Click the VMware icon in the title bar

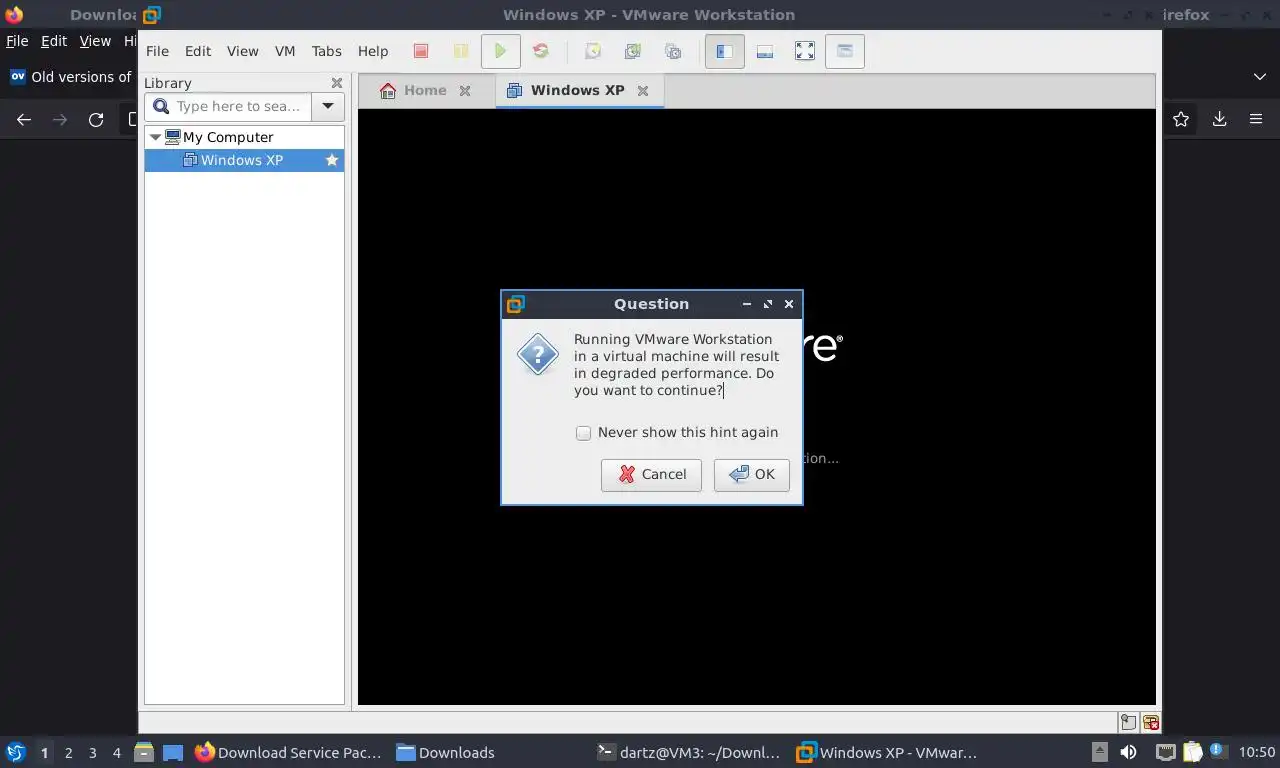[151, 15]
